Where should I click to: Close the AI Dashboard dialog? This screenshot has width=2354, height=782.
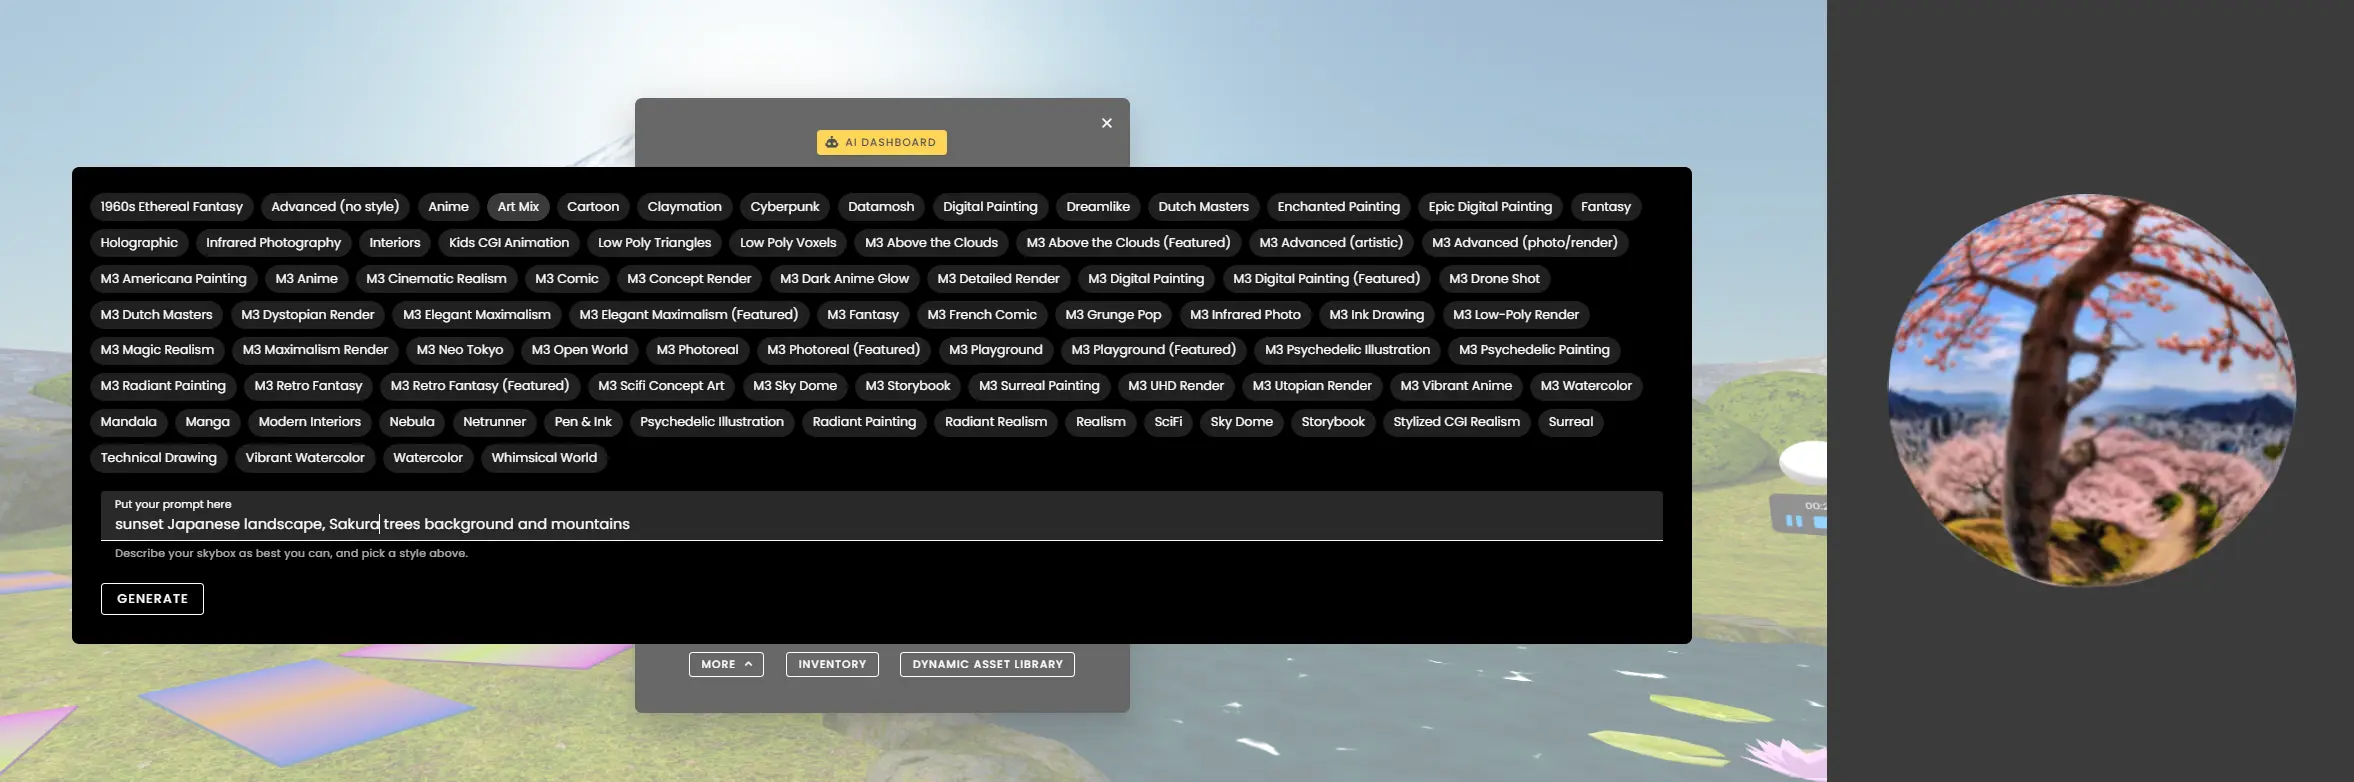(x=1106, y=123)
